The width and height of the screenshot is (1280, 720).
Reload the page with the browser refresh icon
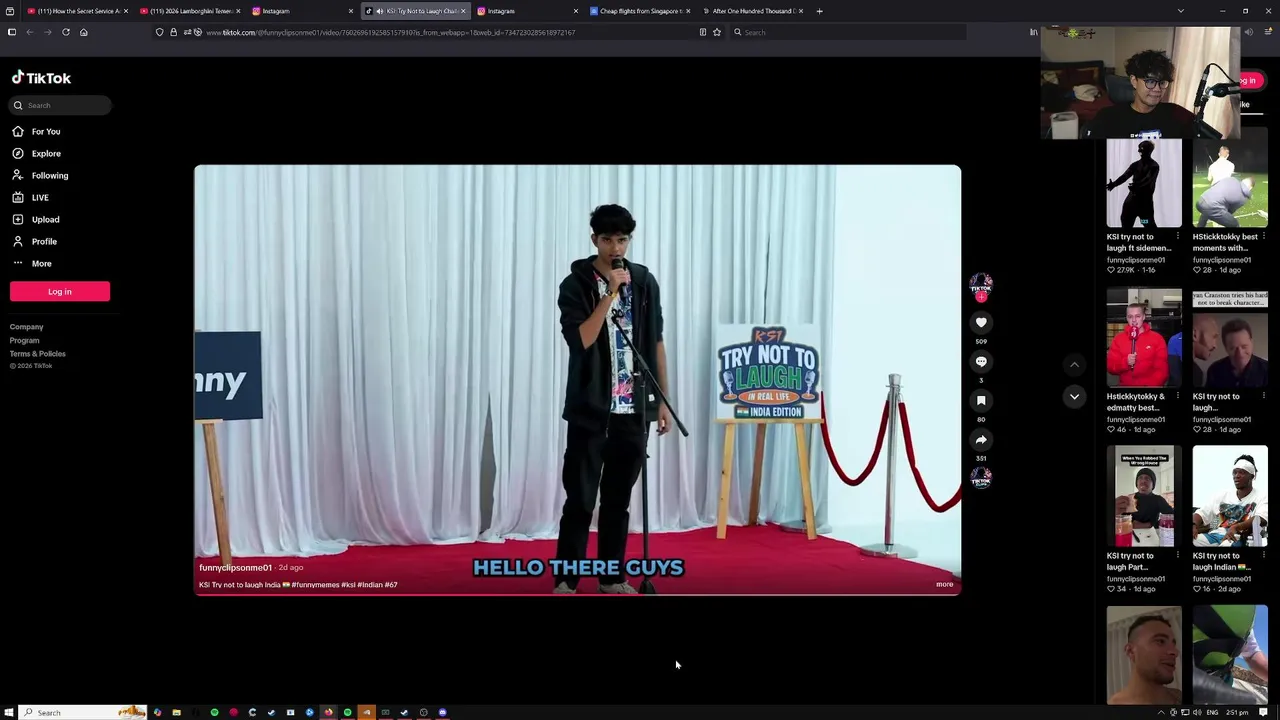coord(66,32)
